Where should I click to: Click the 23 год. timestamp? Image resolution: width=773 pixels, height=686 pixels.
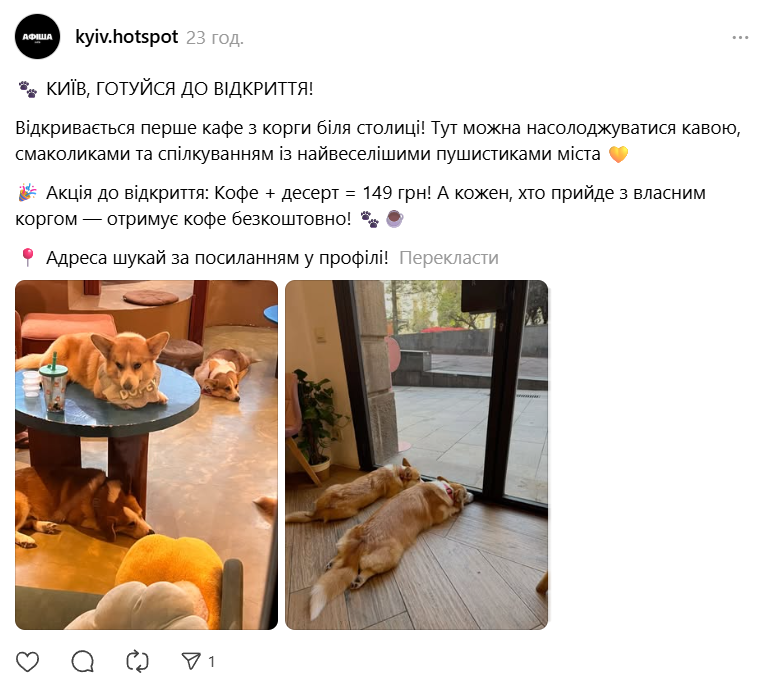[x=214, y=37]
